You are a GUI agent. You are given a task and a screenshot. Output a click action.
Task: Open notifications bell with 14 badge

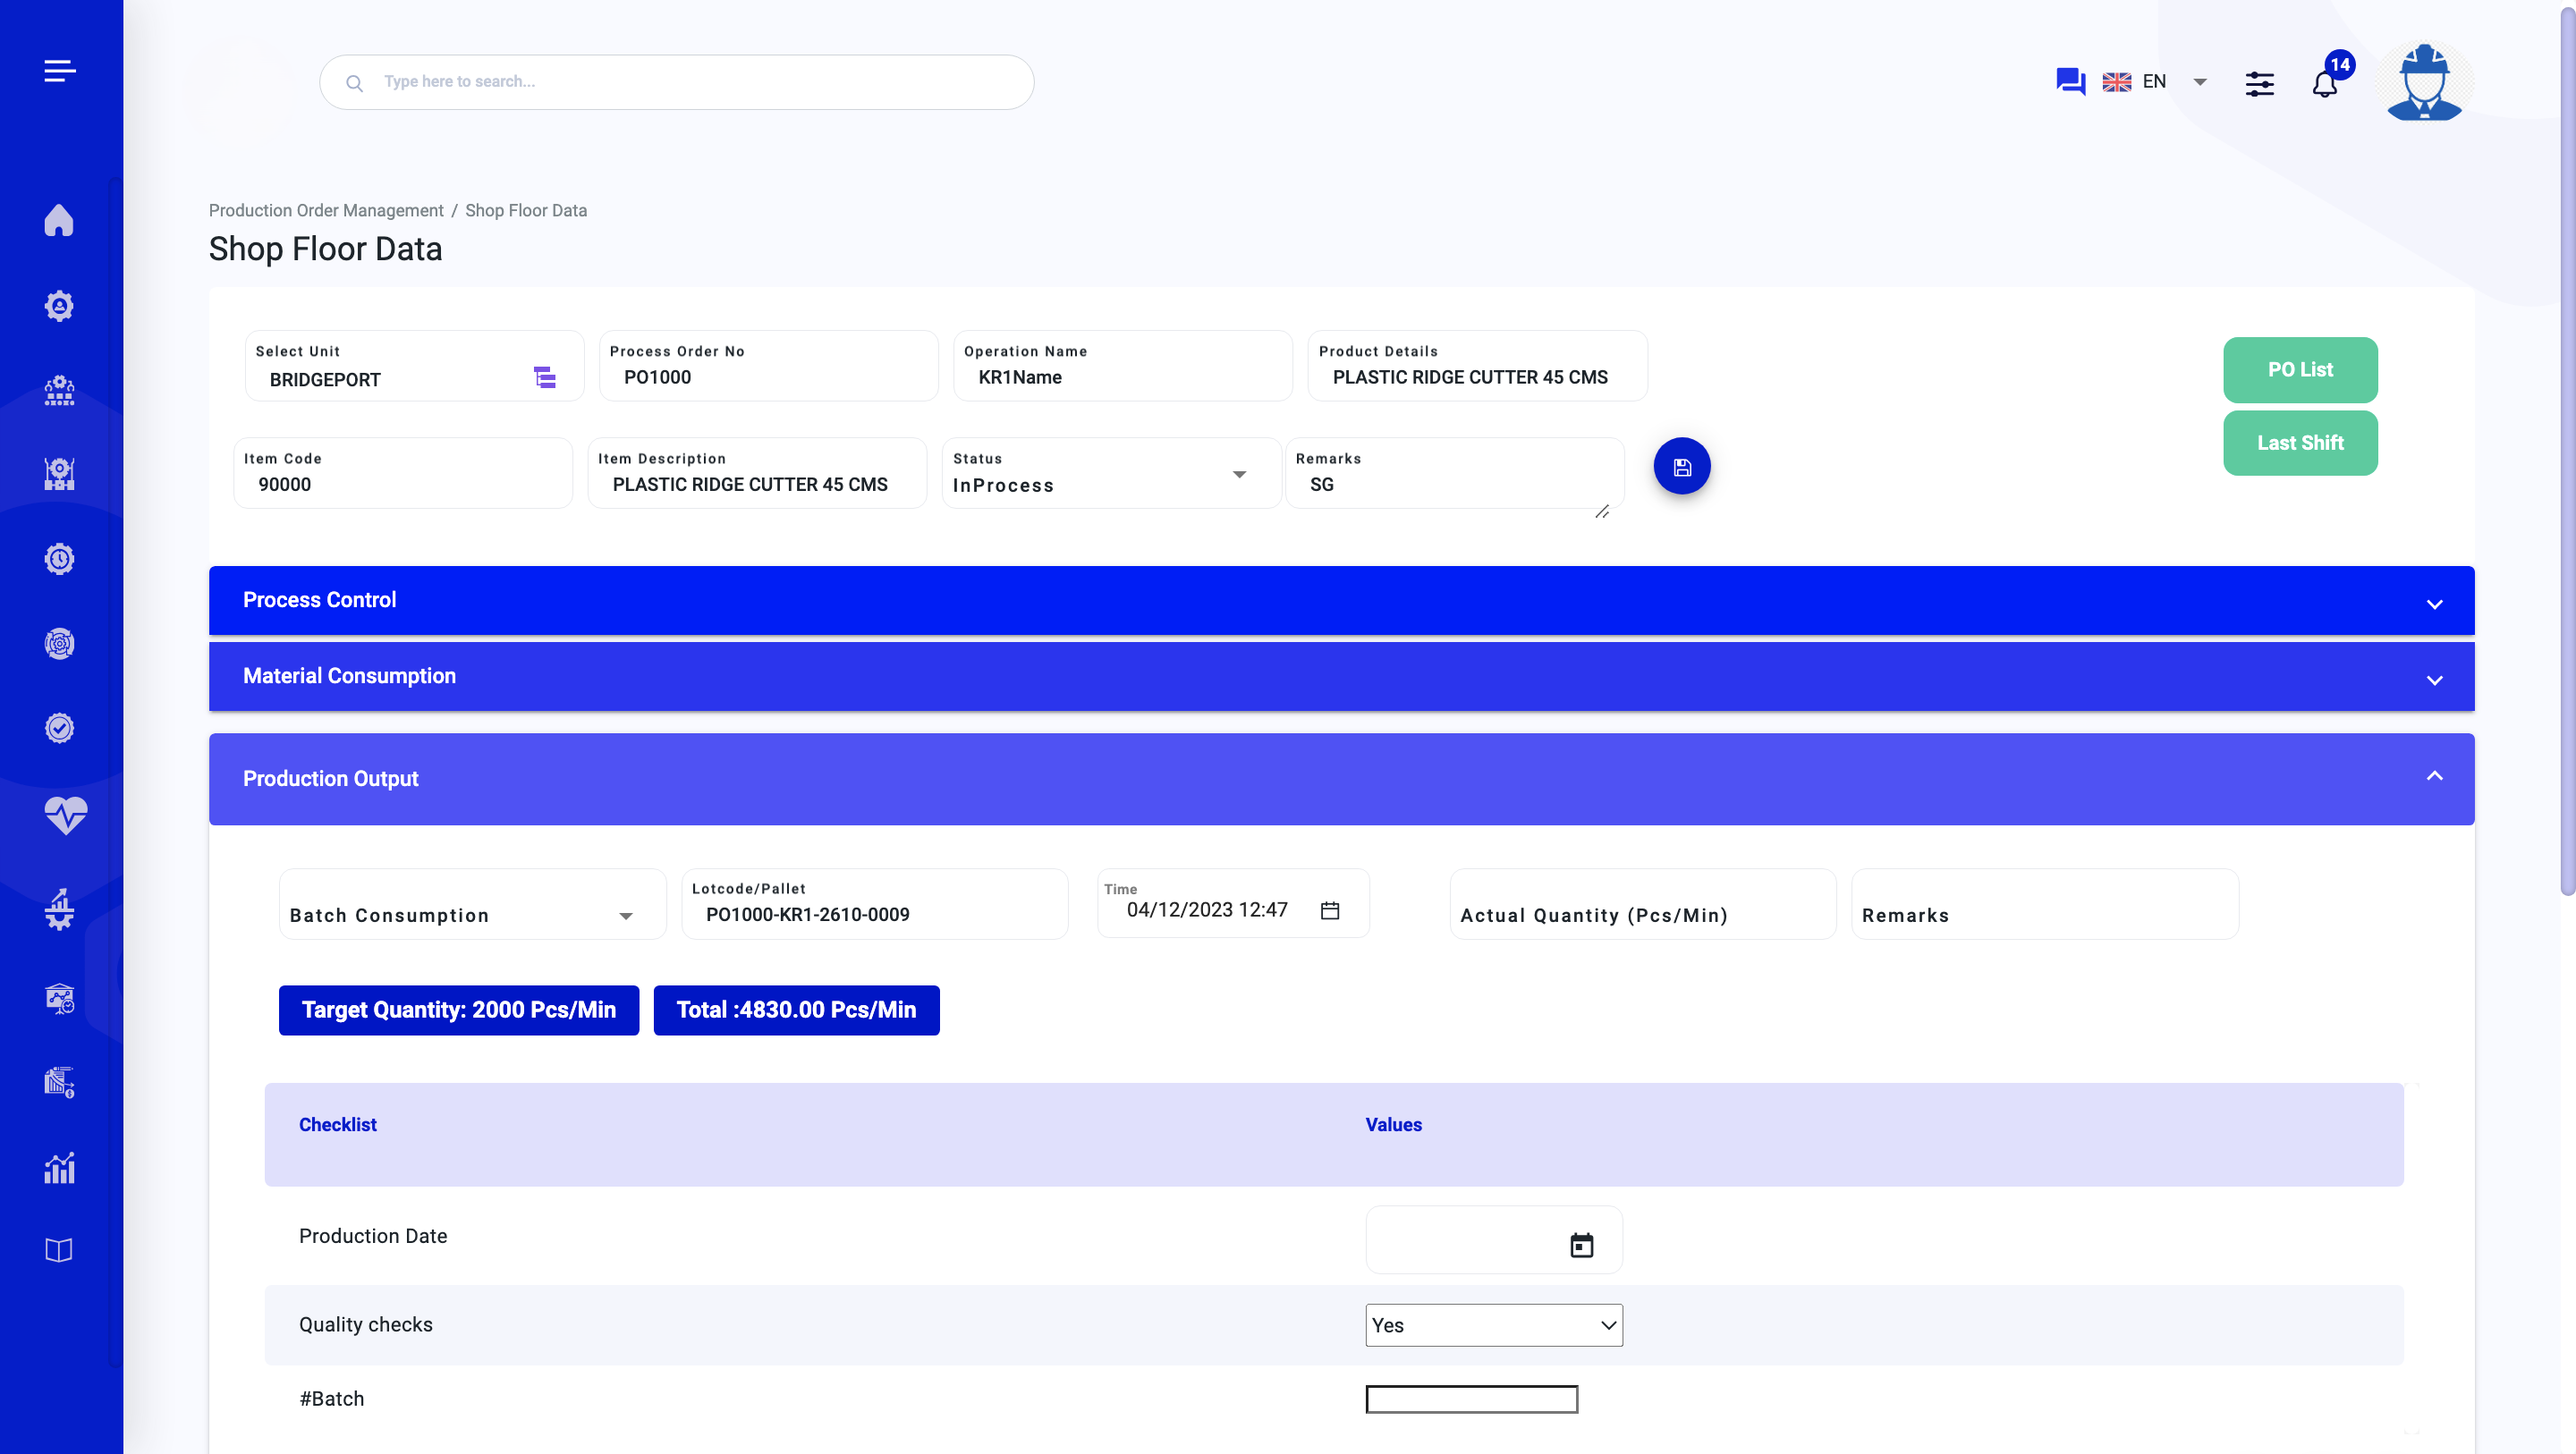[2325, 84]
